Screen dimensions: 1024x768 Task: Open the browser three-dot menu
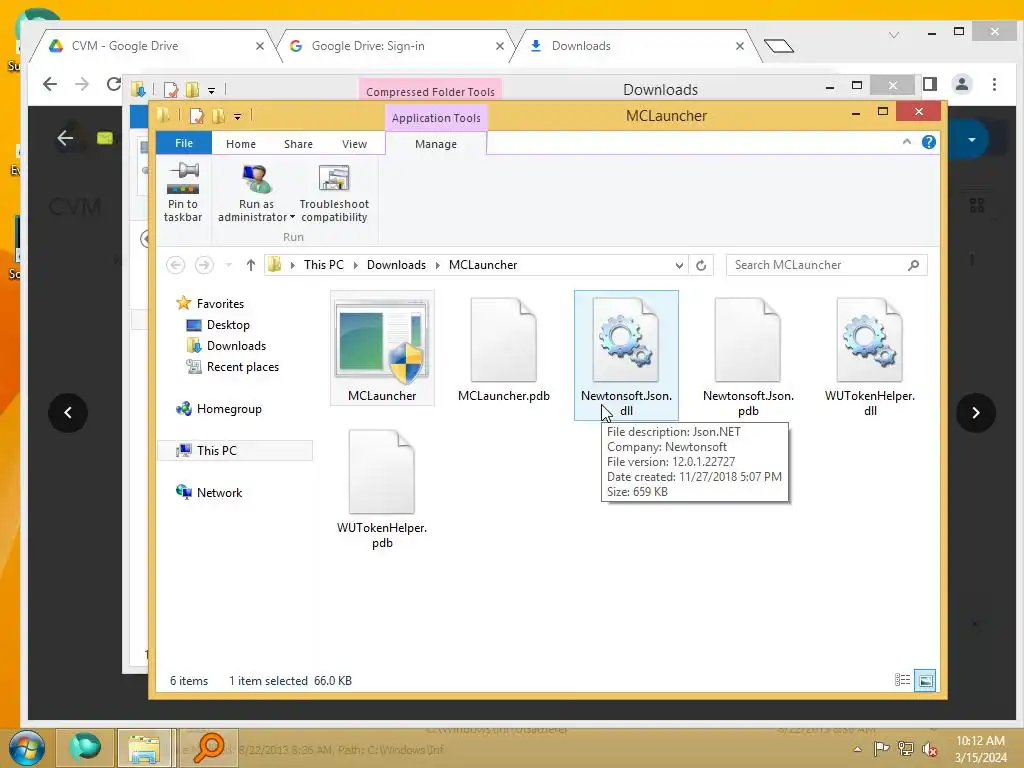click(x=994, y=84)
